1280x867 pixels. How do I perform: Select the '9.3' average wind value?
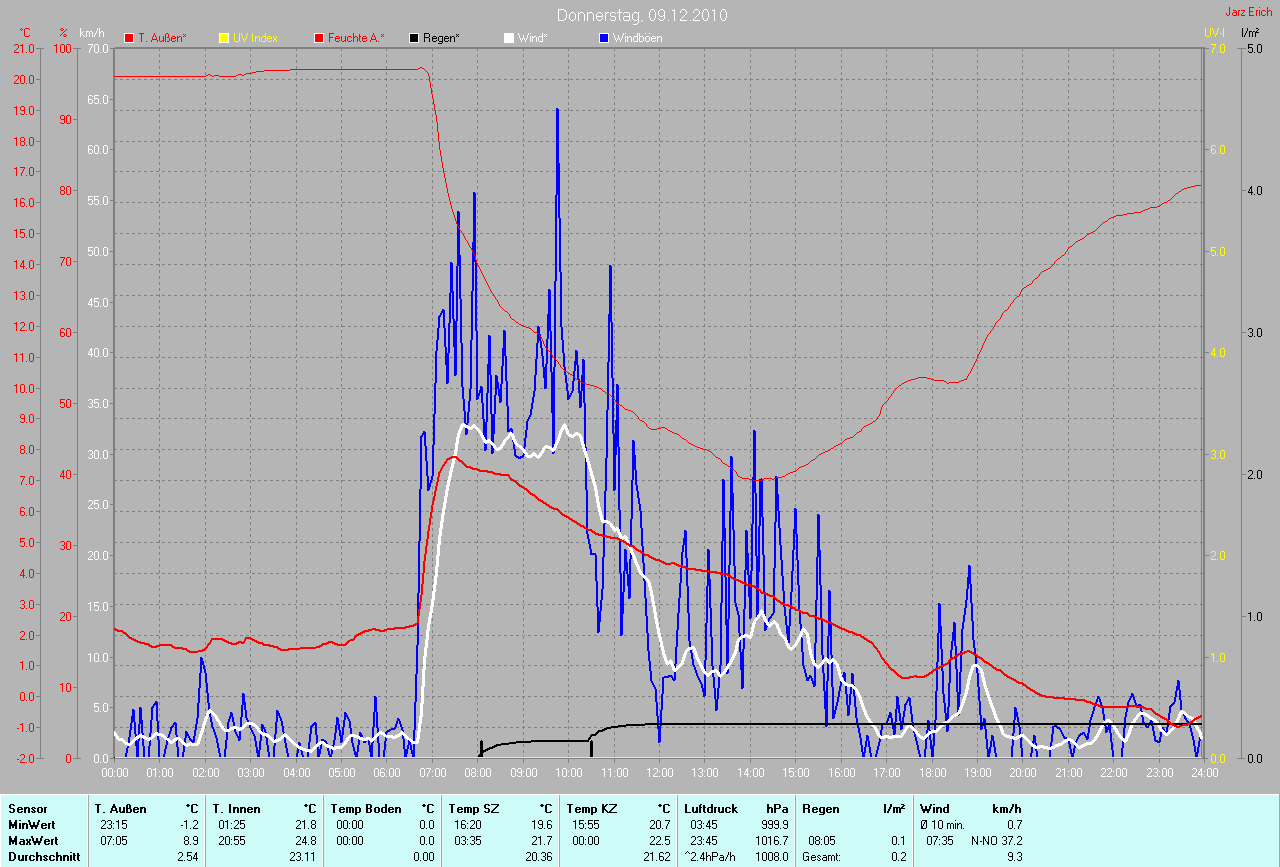1015,857
